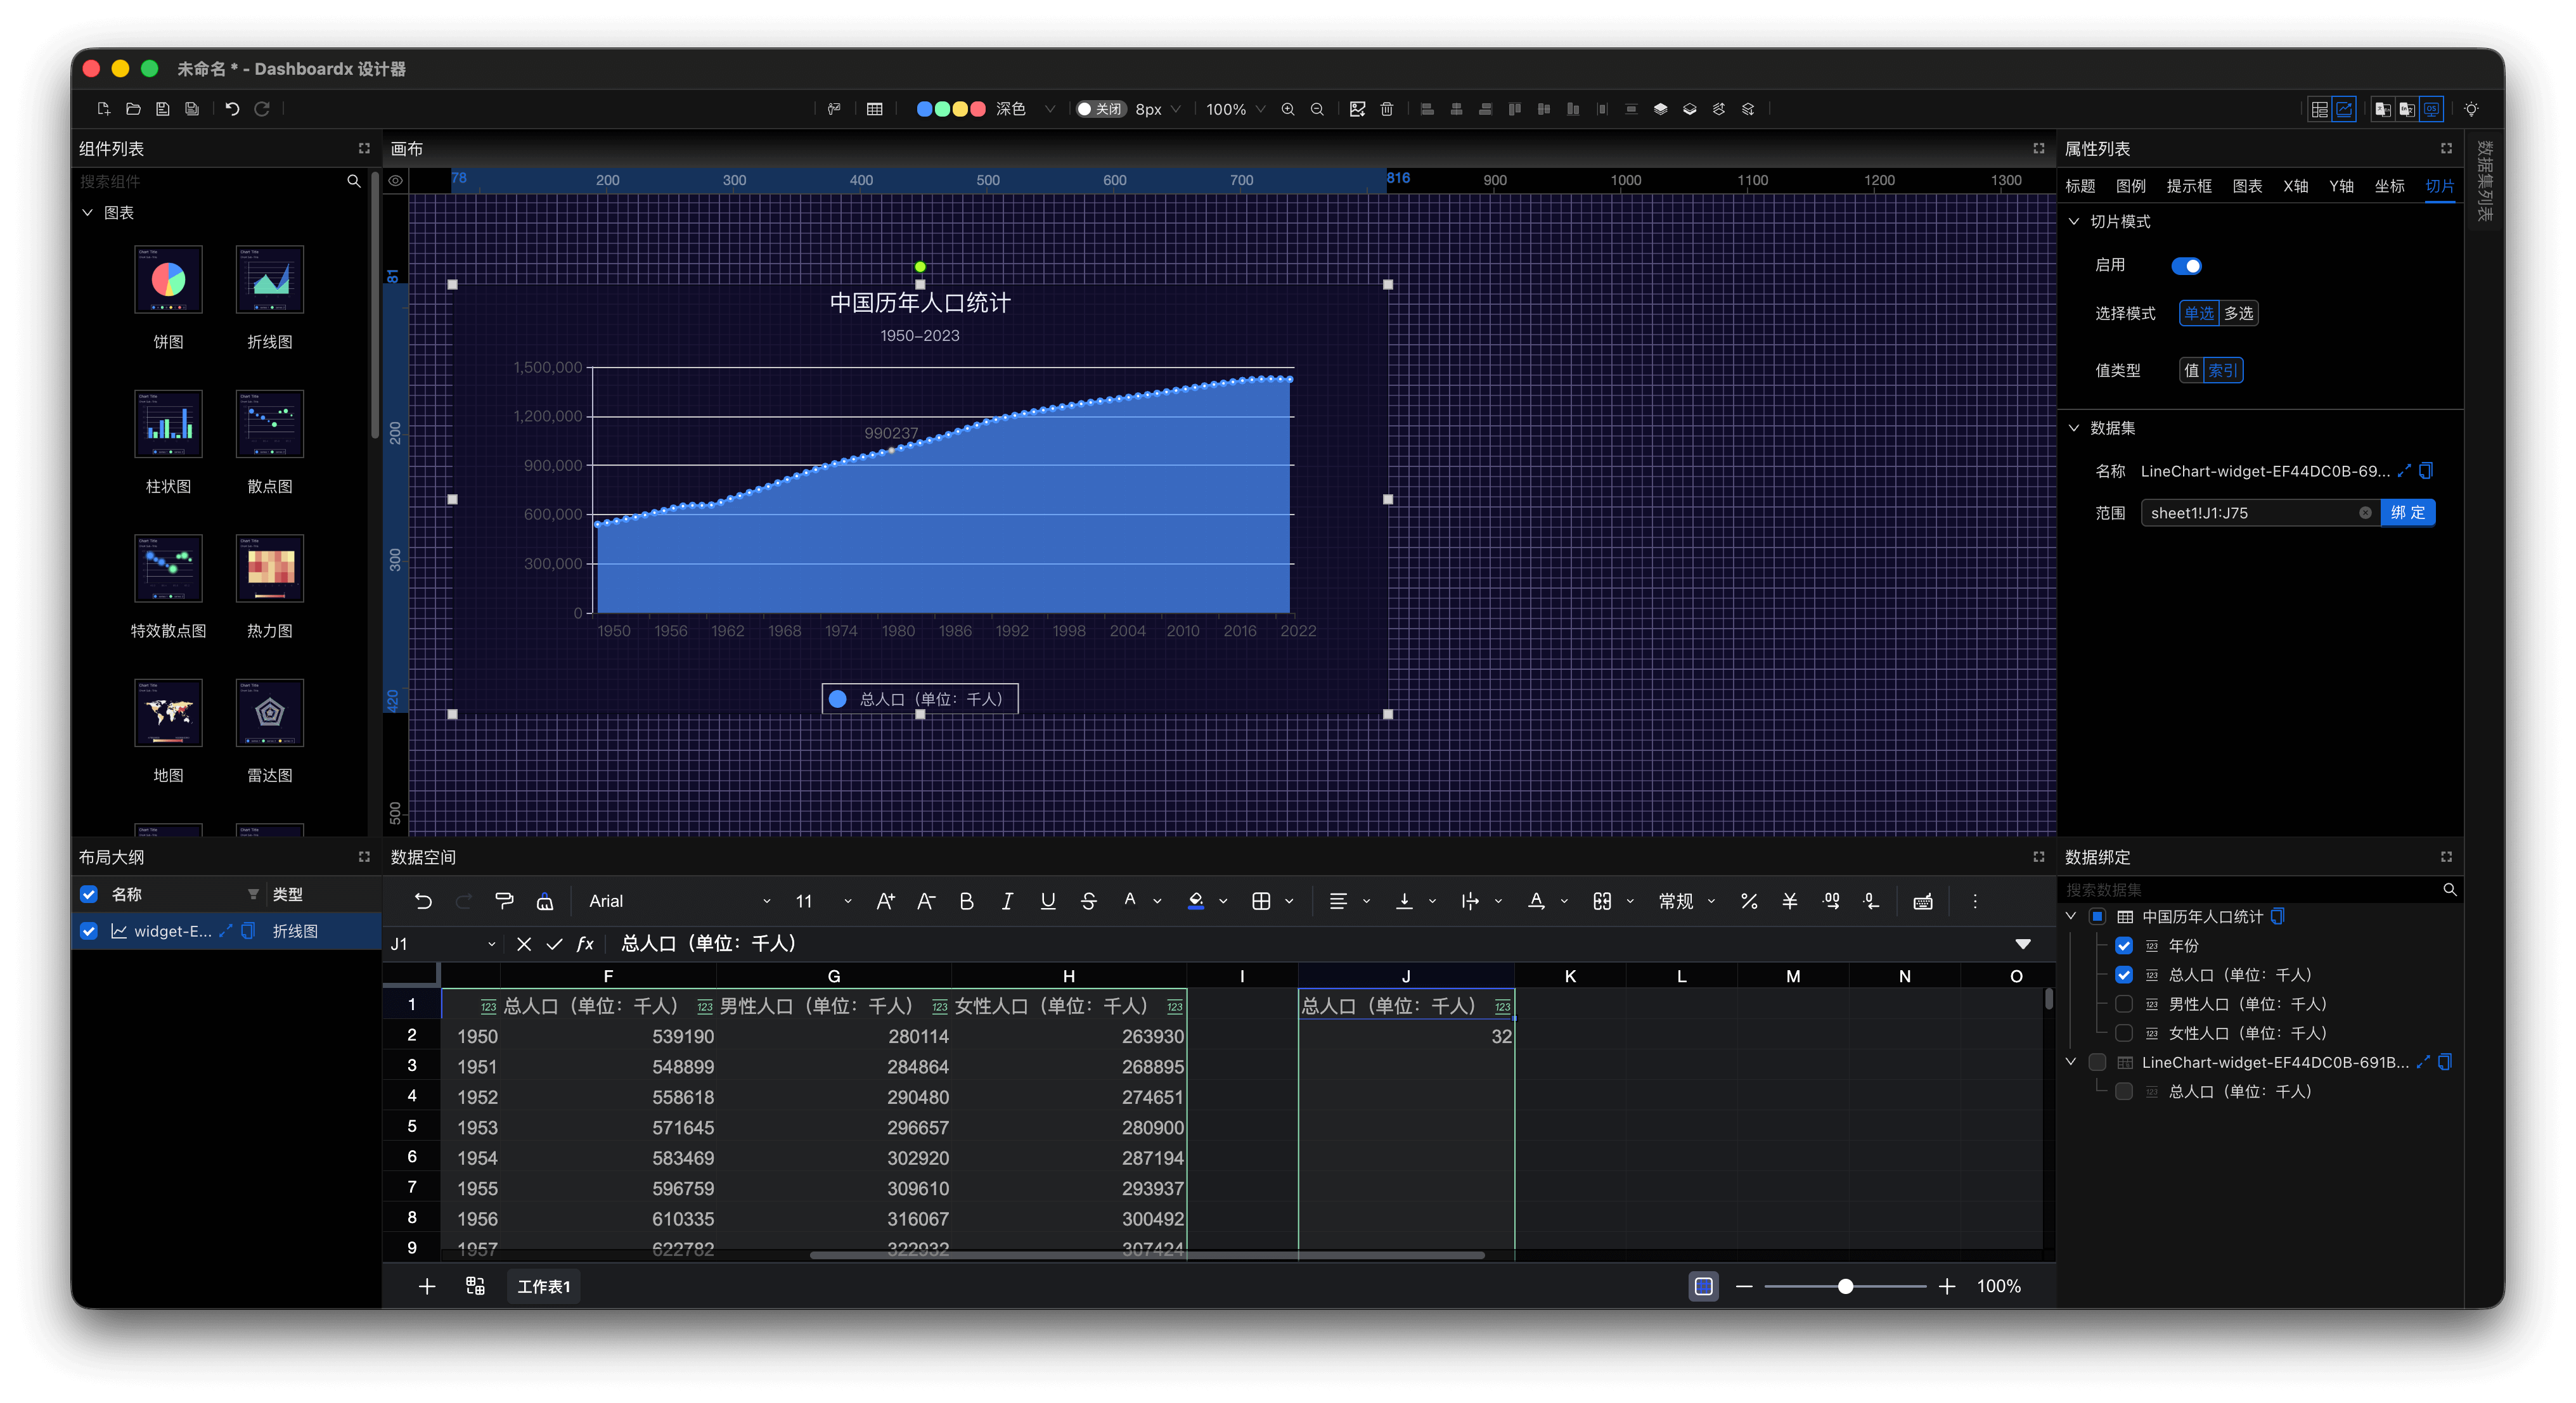Switch to the X轴 properties tab

pos(2295,186)
